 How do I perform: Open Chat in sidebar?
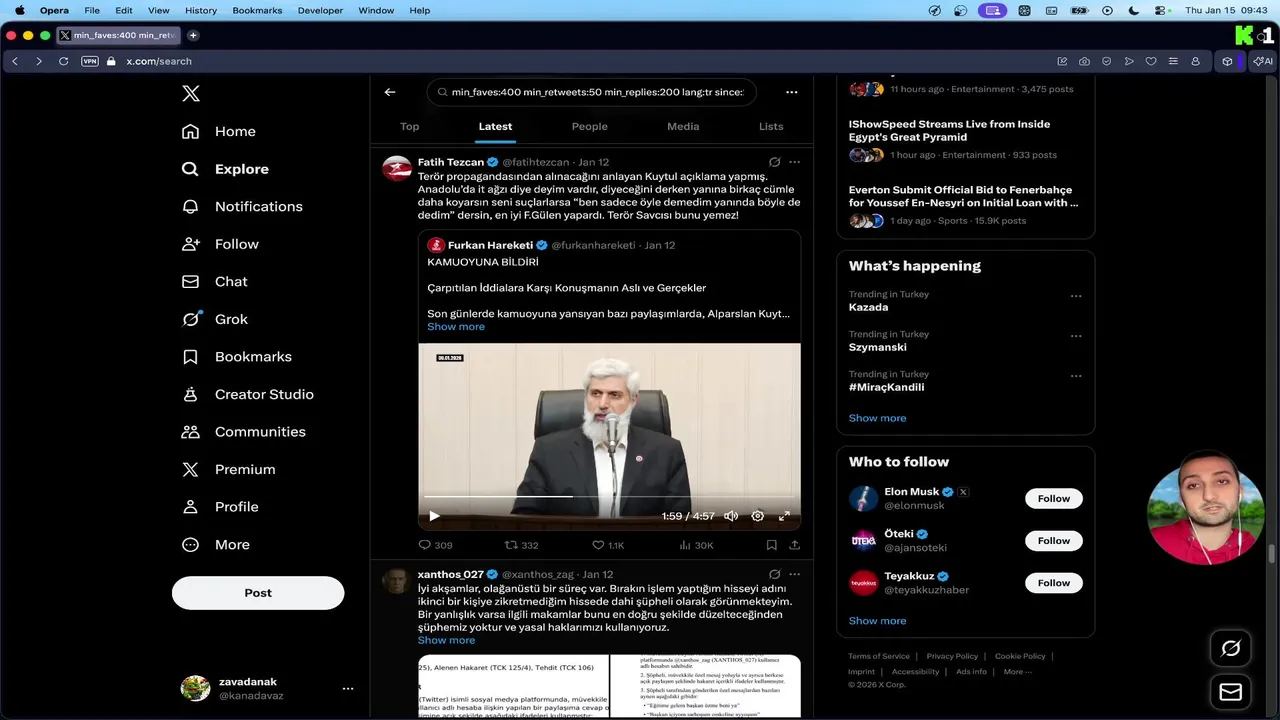click(x=215, y=282)
